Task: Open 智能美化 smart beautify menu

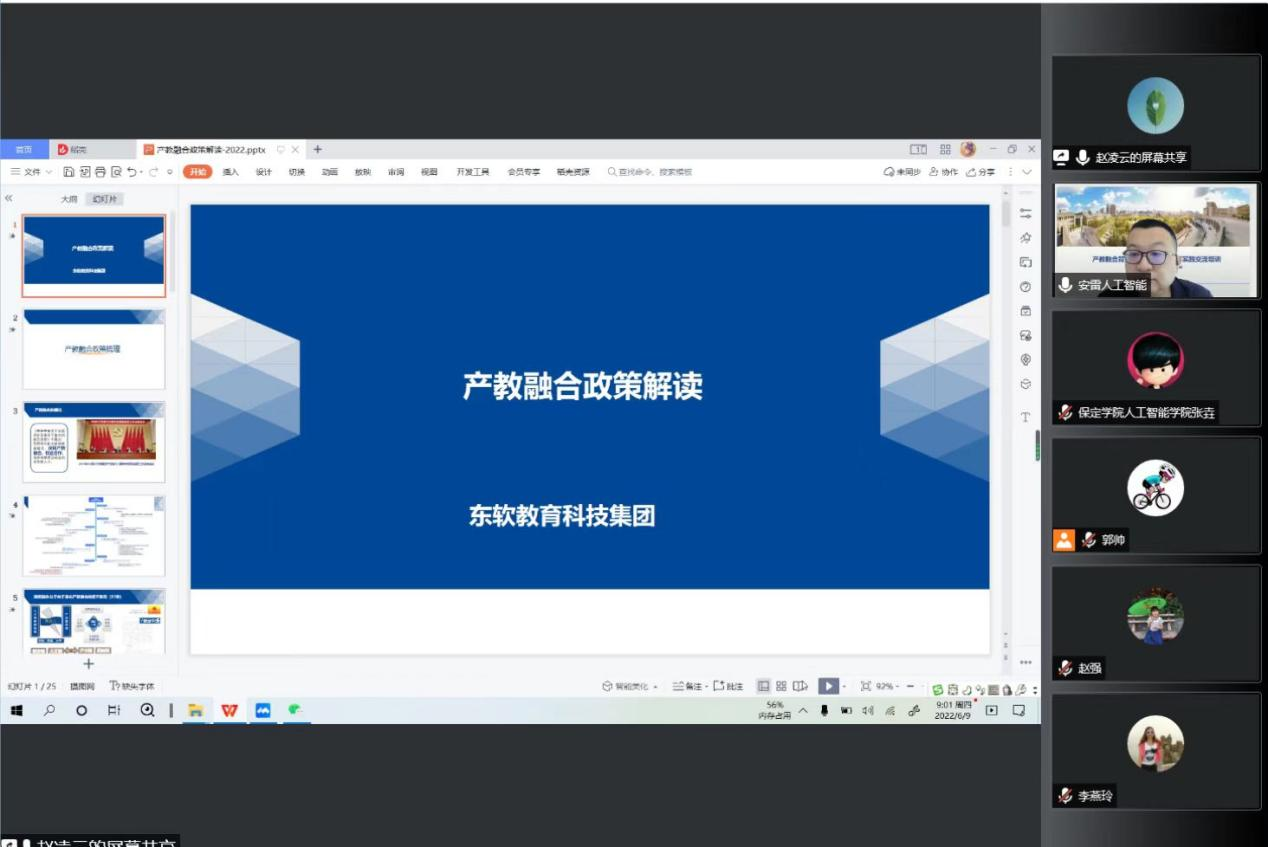Action: click(x=630, y=686)
